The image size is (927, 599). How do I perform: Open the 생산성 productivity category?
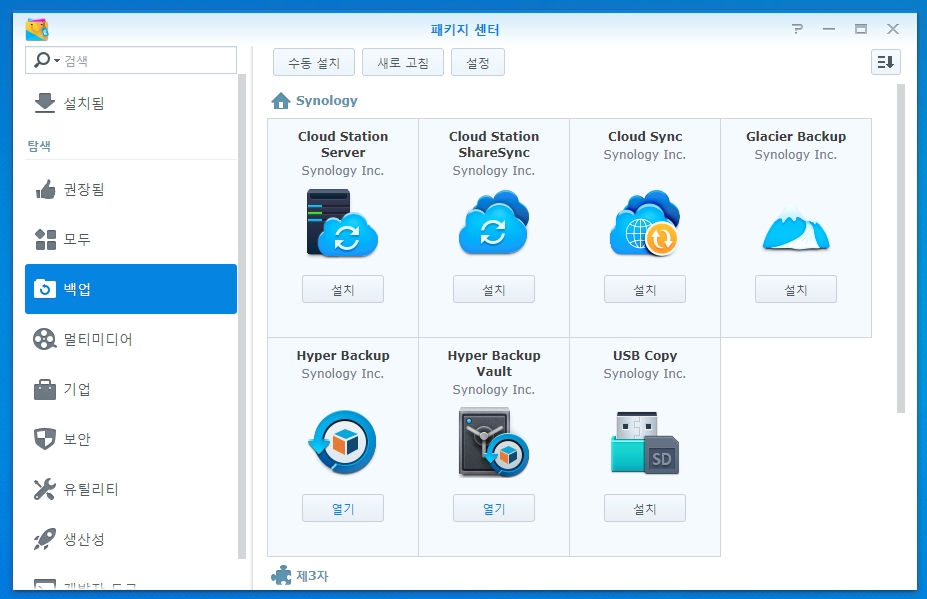coord(131,539)
